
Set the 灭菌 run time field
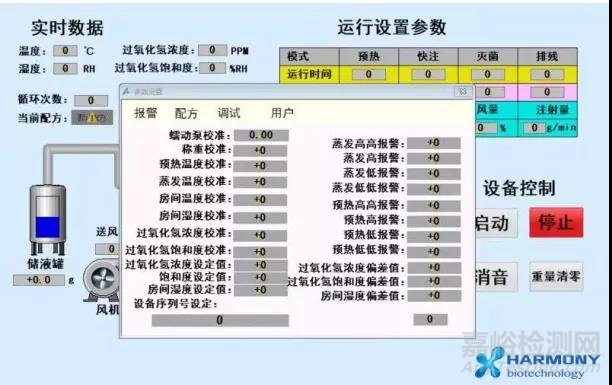[487, 74]
